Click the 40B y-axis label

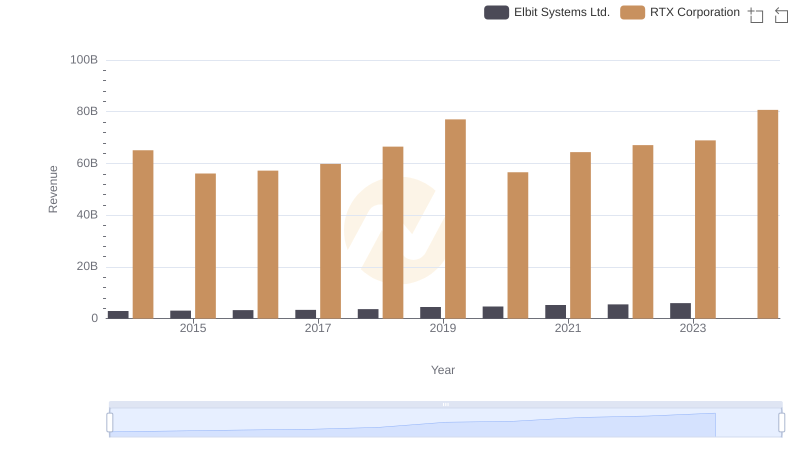tap(87, 215)
